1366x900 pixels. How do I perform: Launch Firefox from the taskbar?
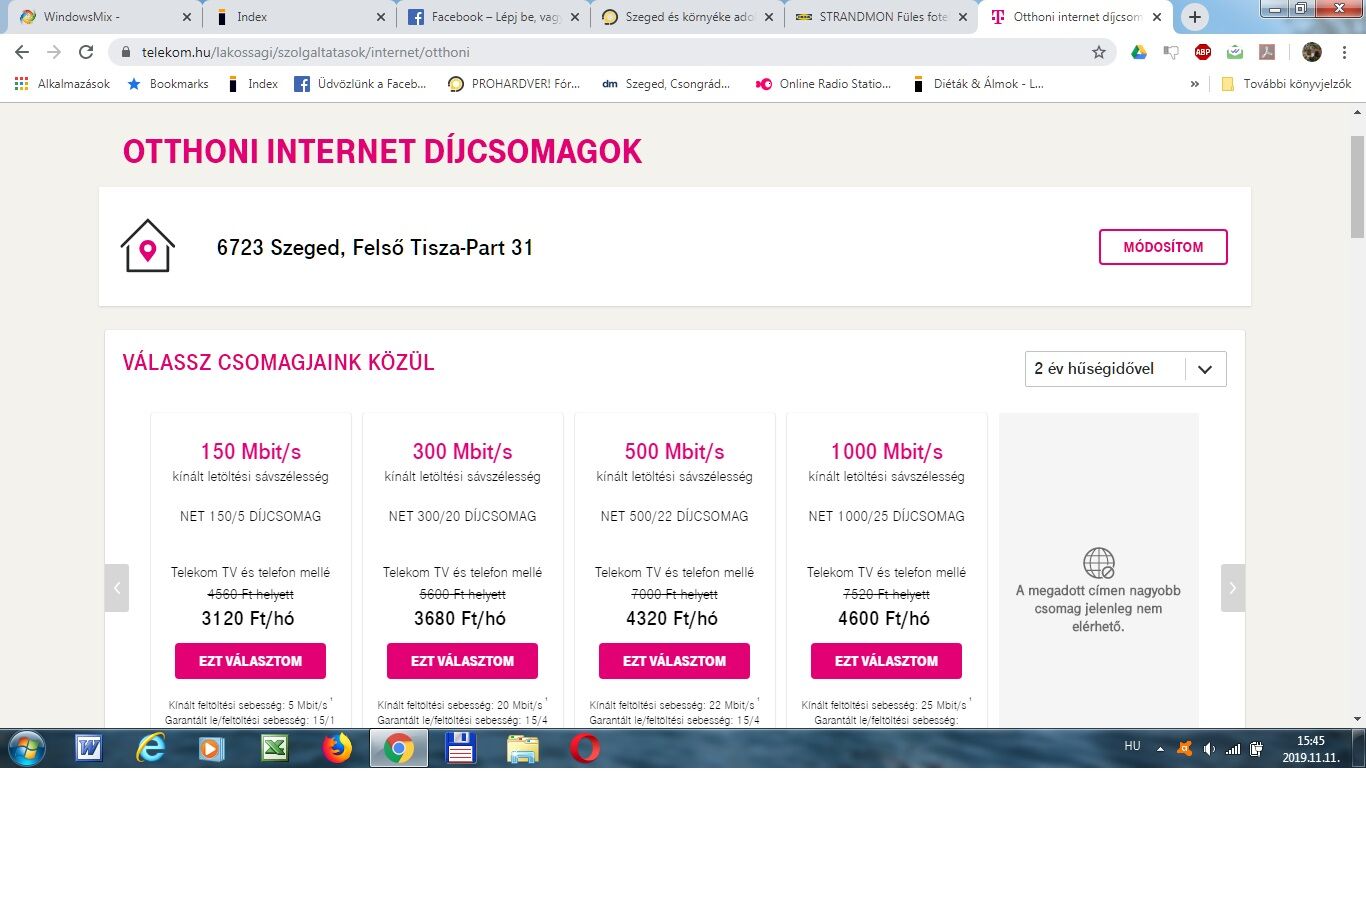(337, 748)
